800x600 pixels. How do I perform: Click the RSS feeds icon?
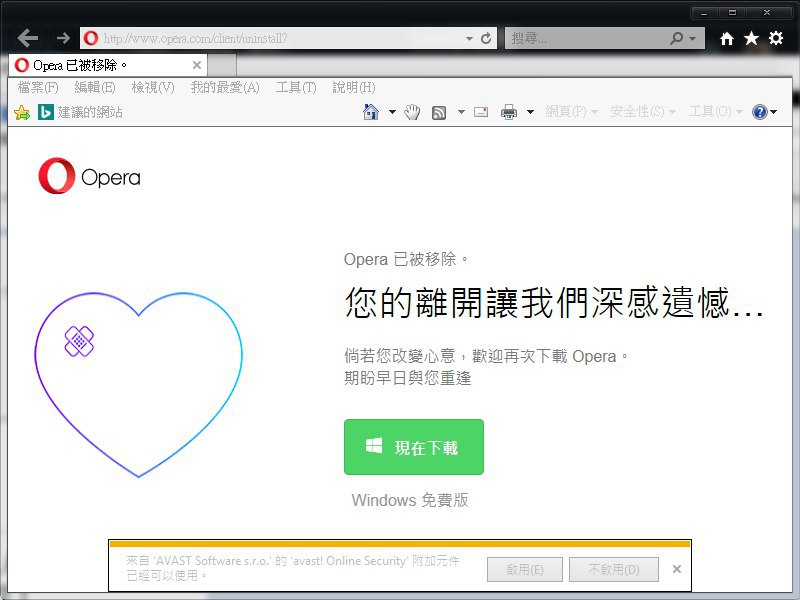click(x=439, y=112)
